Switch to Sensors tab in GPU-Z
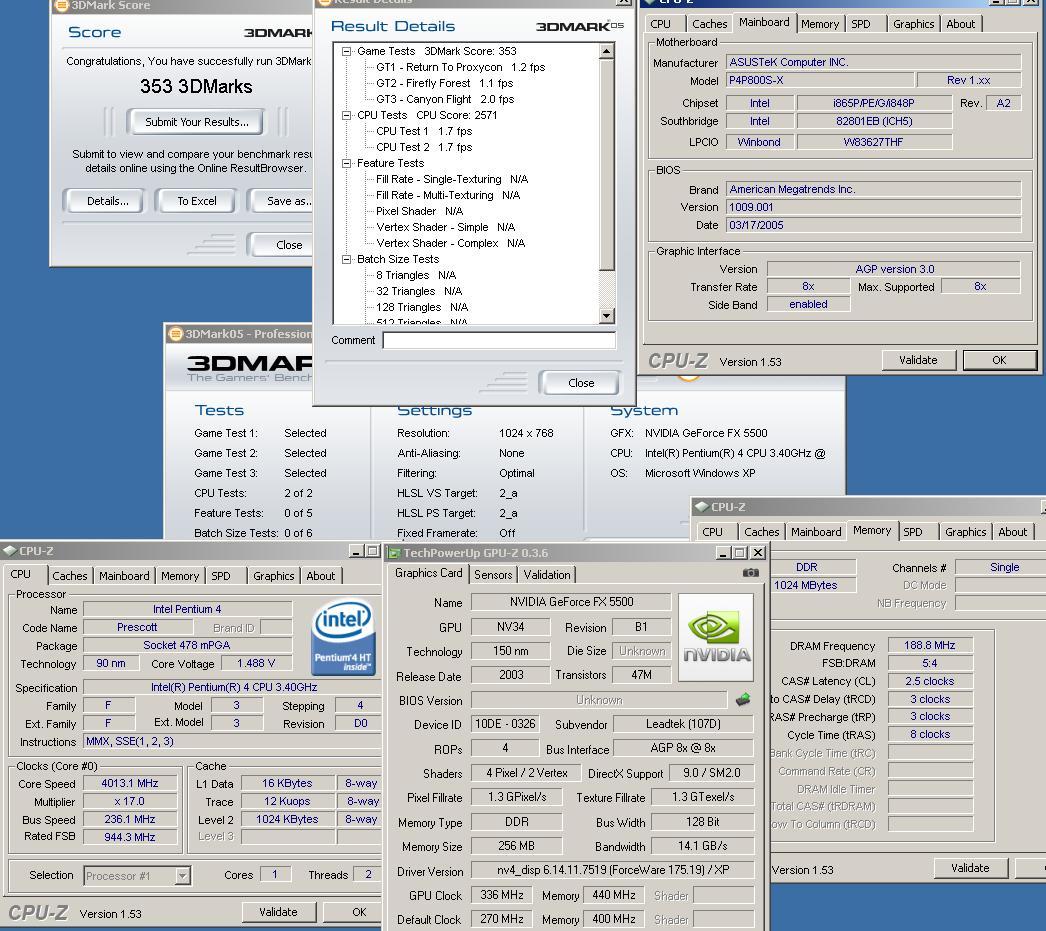The width and height of the screenshot is (1046, 931). point(493,575)
